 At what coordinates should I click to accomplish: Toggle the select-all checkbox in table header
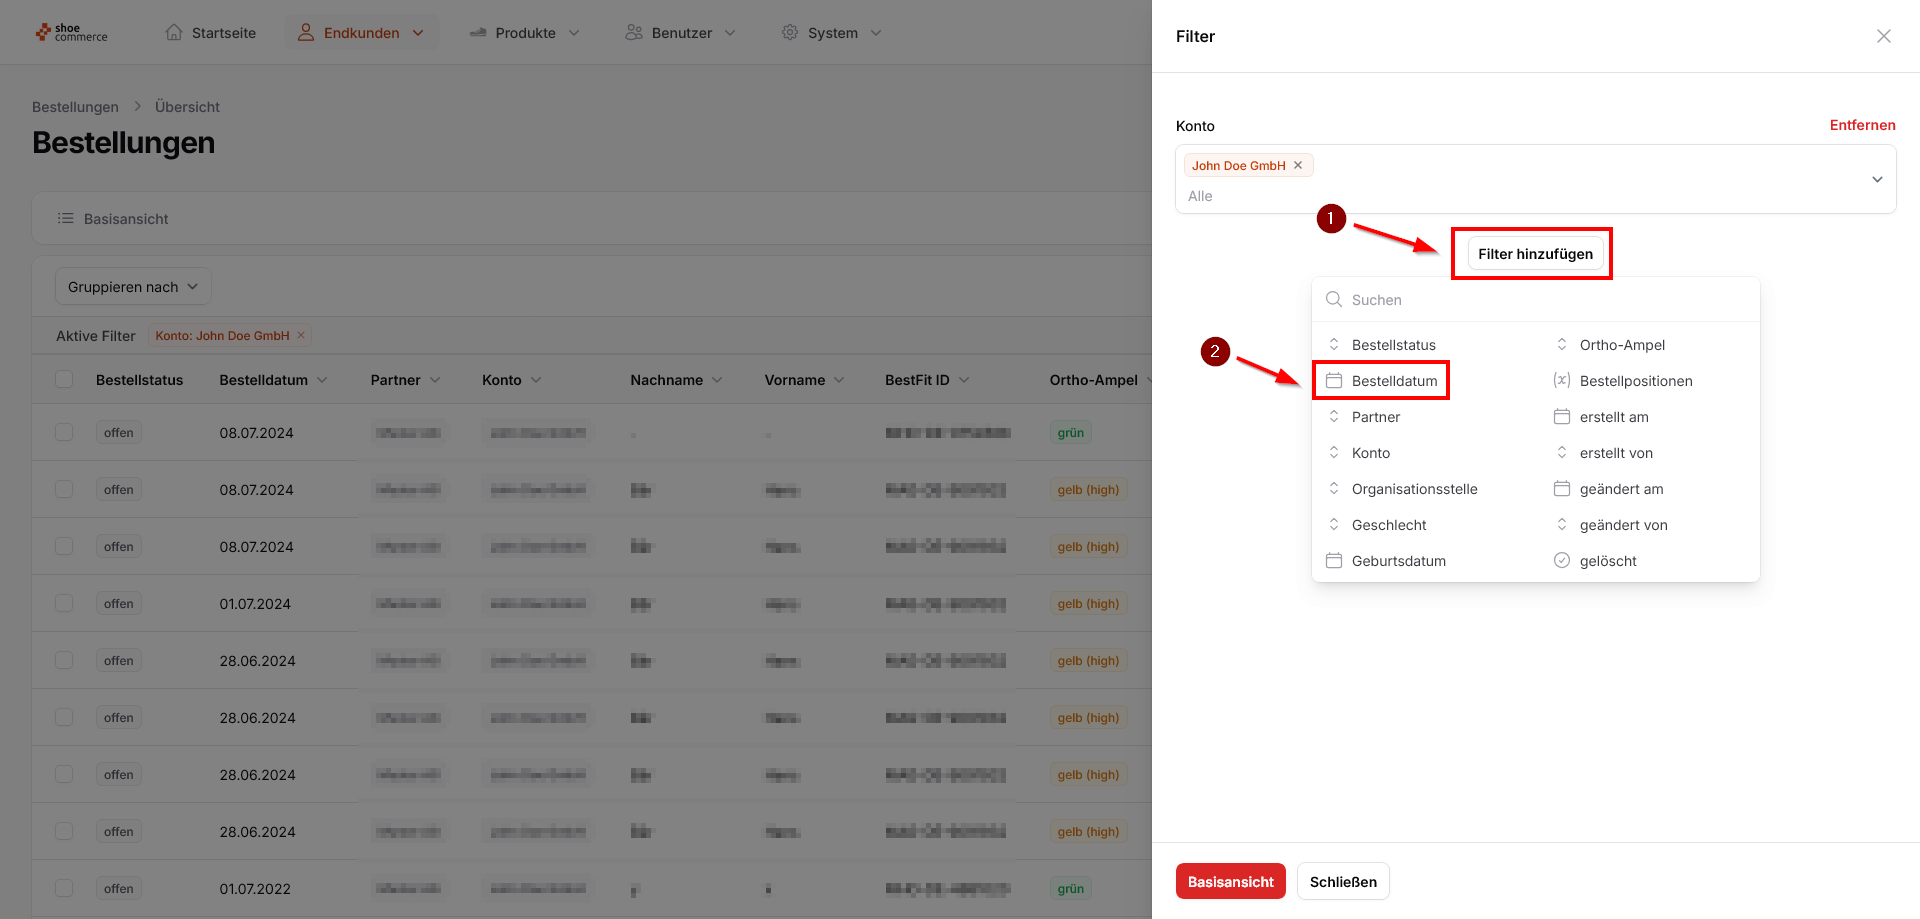point(64,379)
